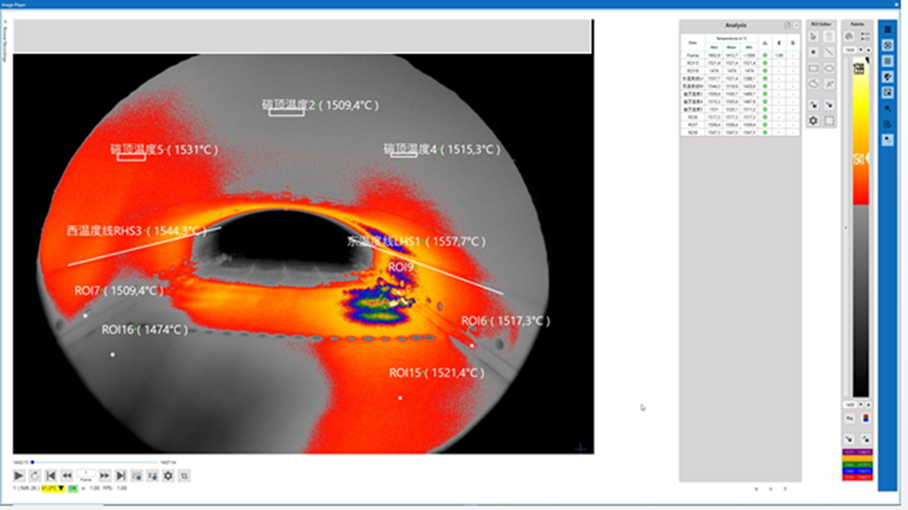
Task: Select the line ROI tool
Action: click(x=829, y=52)
